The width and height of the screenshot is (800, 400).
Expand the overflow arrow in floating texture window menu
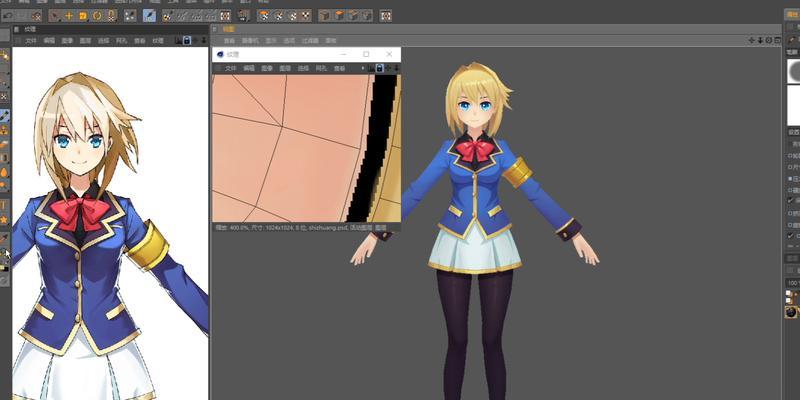coord(363,68)
